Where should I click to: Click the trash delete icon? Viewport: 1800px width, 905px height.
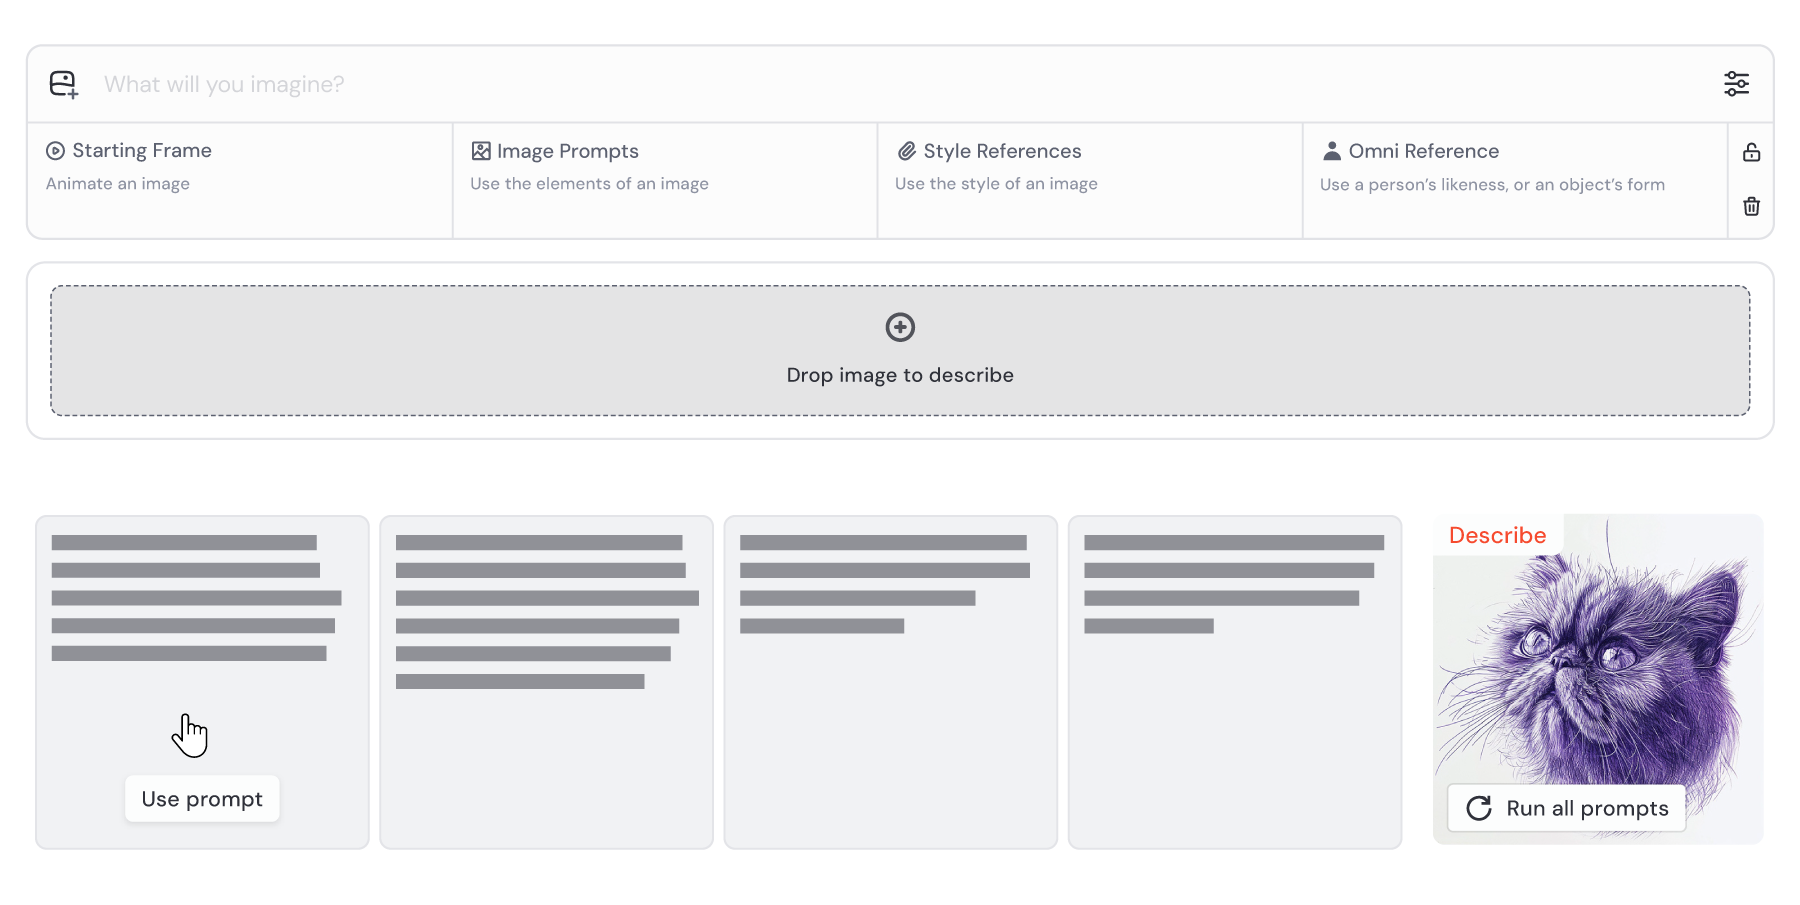[x=1751, y=207]
